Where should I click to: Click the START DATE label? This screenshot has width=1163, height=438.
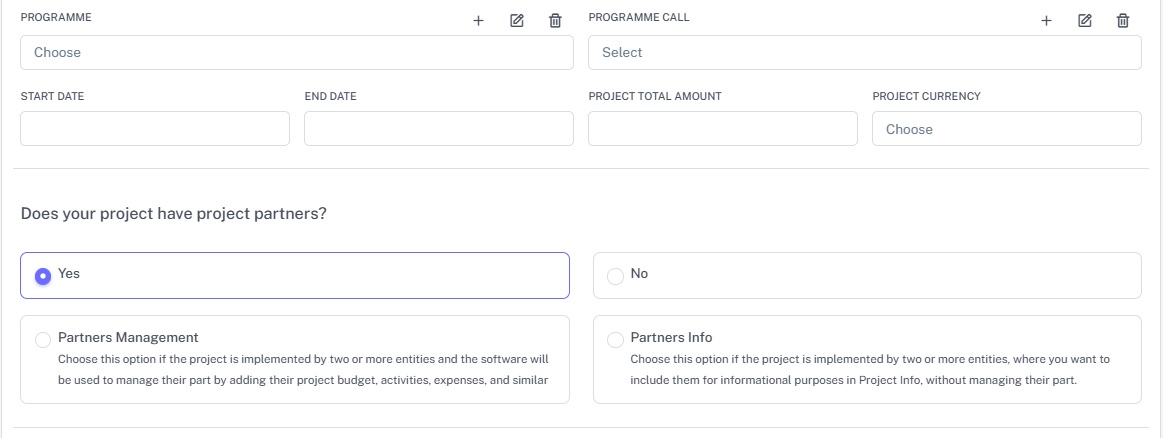(52, 96)
